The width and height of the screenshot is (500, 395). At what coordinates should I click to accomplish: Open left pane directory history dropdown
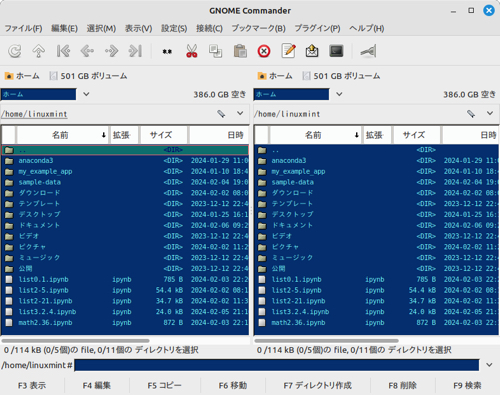tap(240, 114)
